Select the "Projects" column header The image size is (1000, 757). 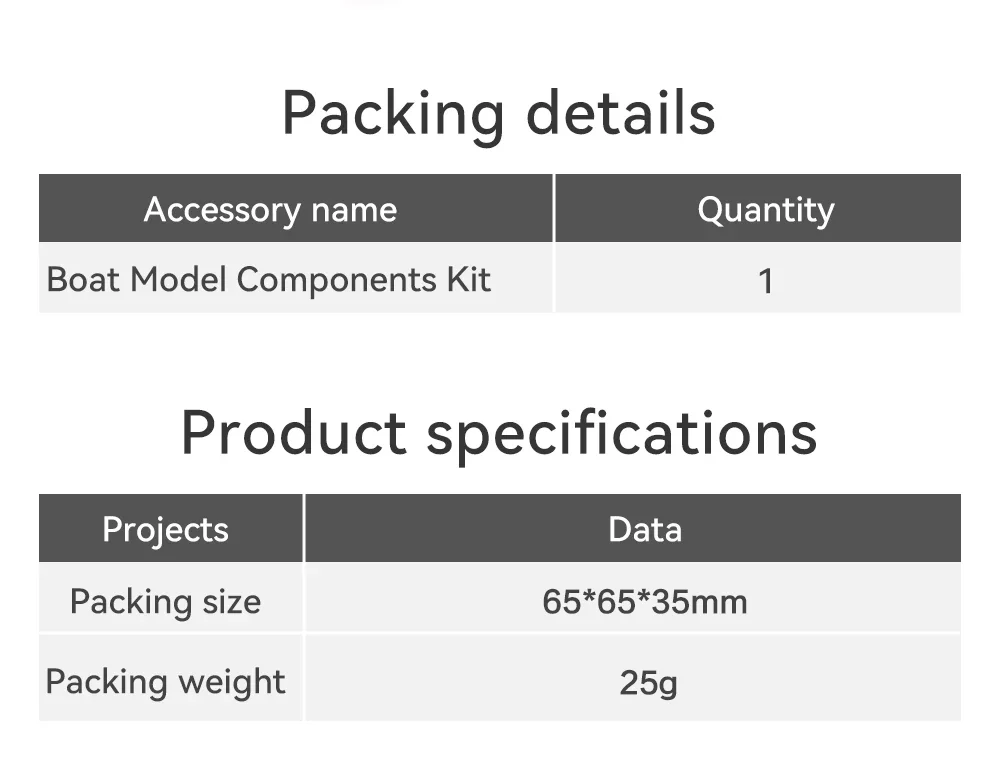[165, 529]
